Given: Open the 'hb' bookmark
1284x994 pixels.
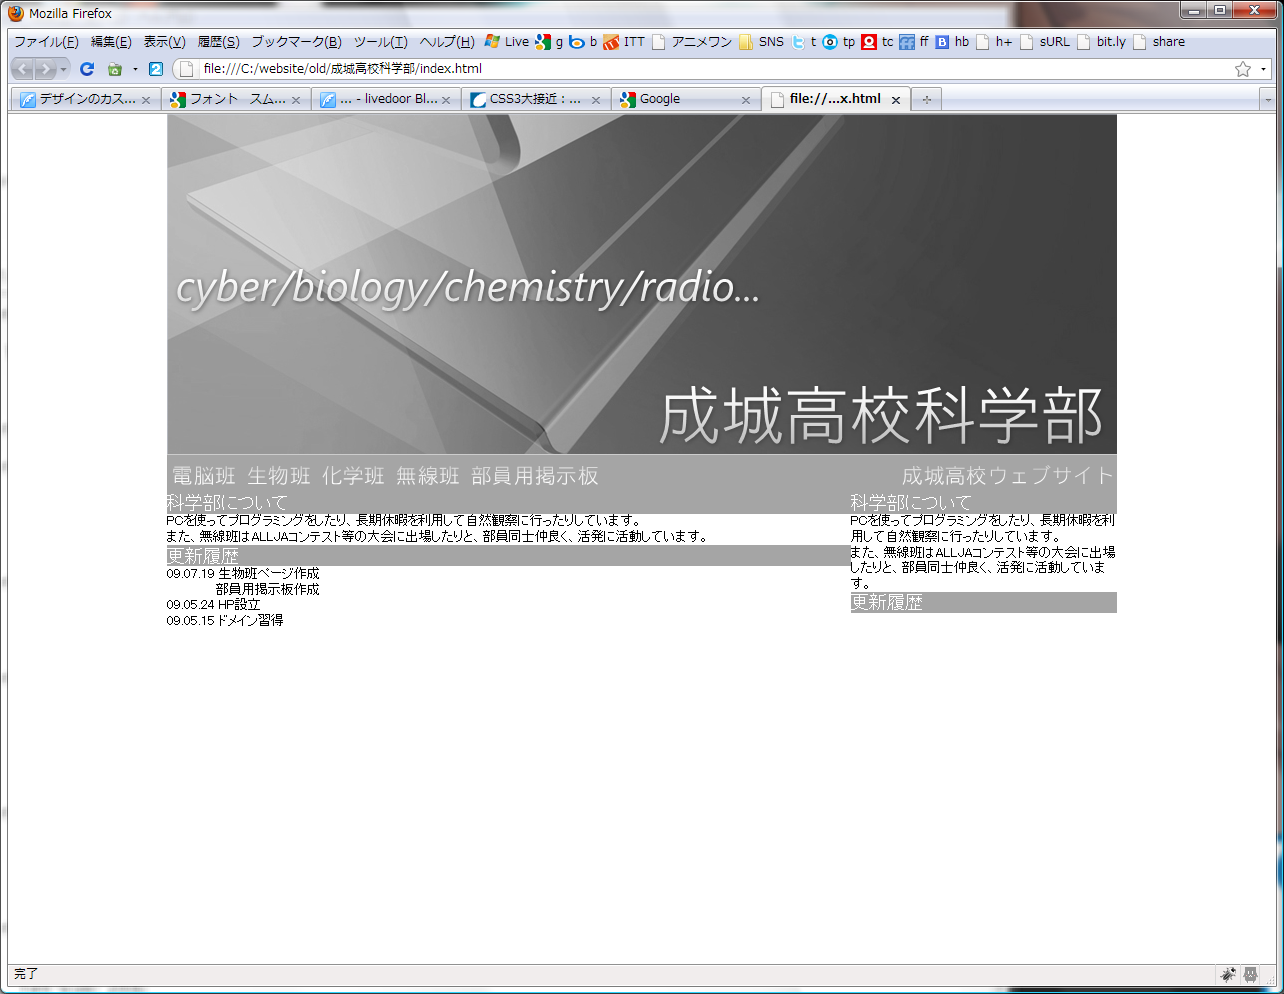Looking at the screenshot, I should [952, 42].
